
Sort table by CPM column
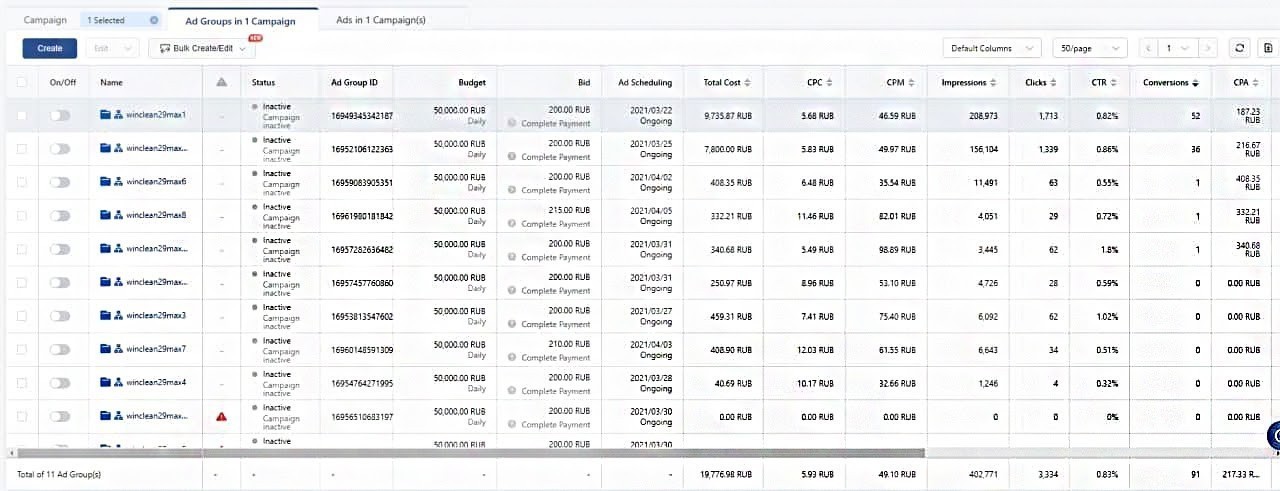(912, 83)
